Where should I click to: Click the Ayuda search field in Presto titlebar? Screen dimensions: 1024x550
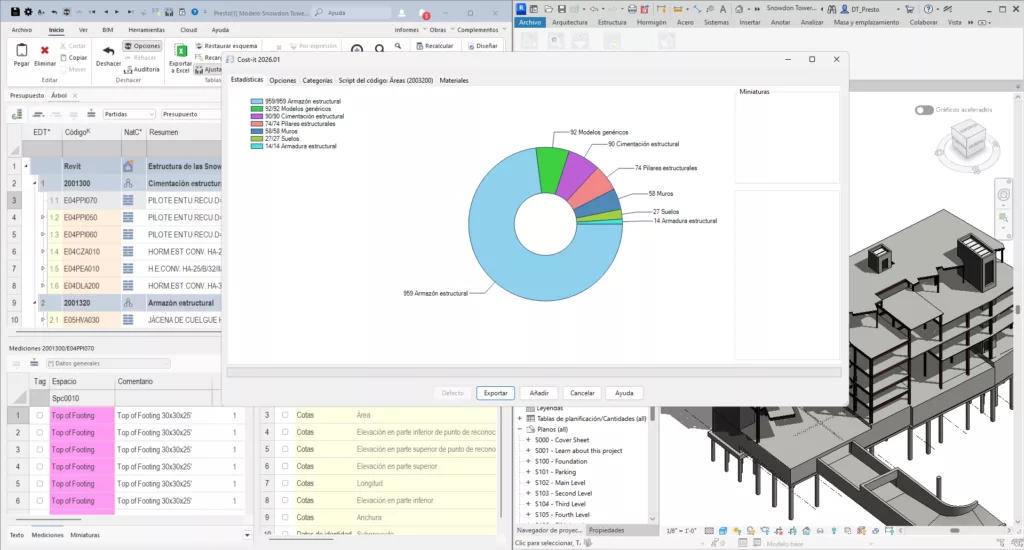pos(353,12)
